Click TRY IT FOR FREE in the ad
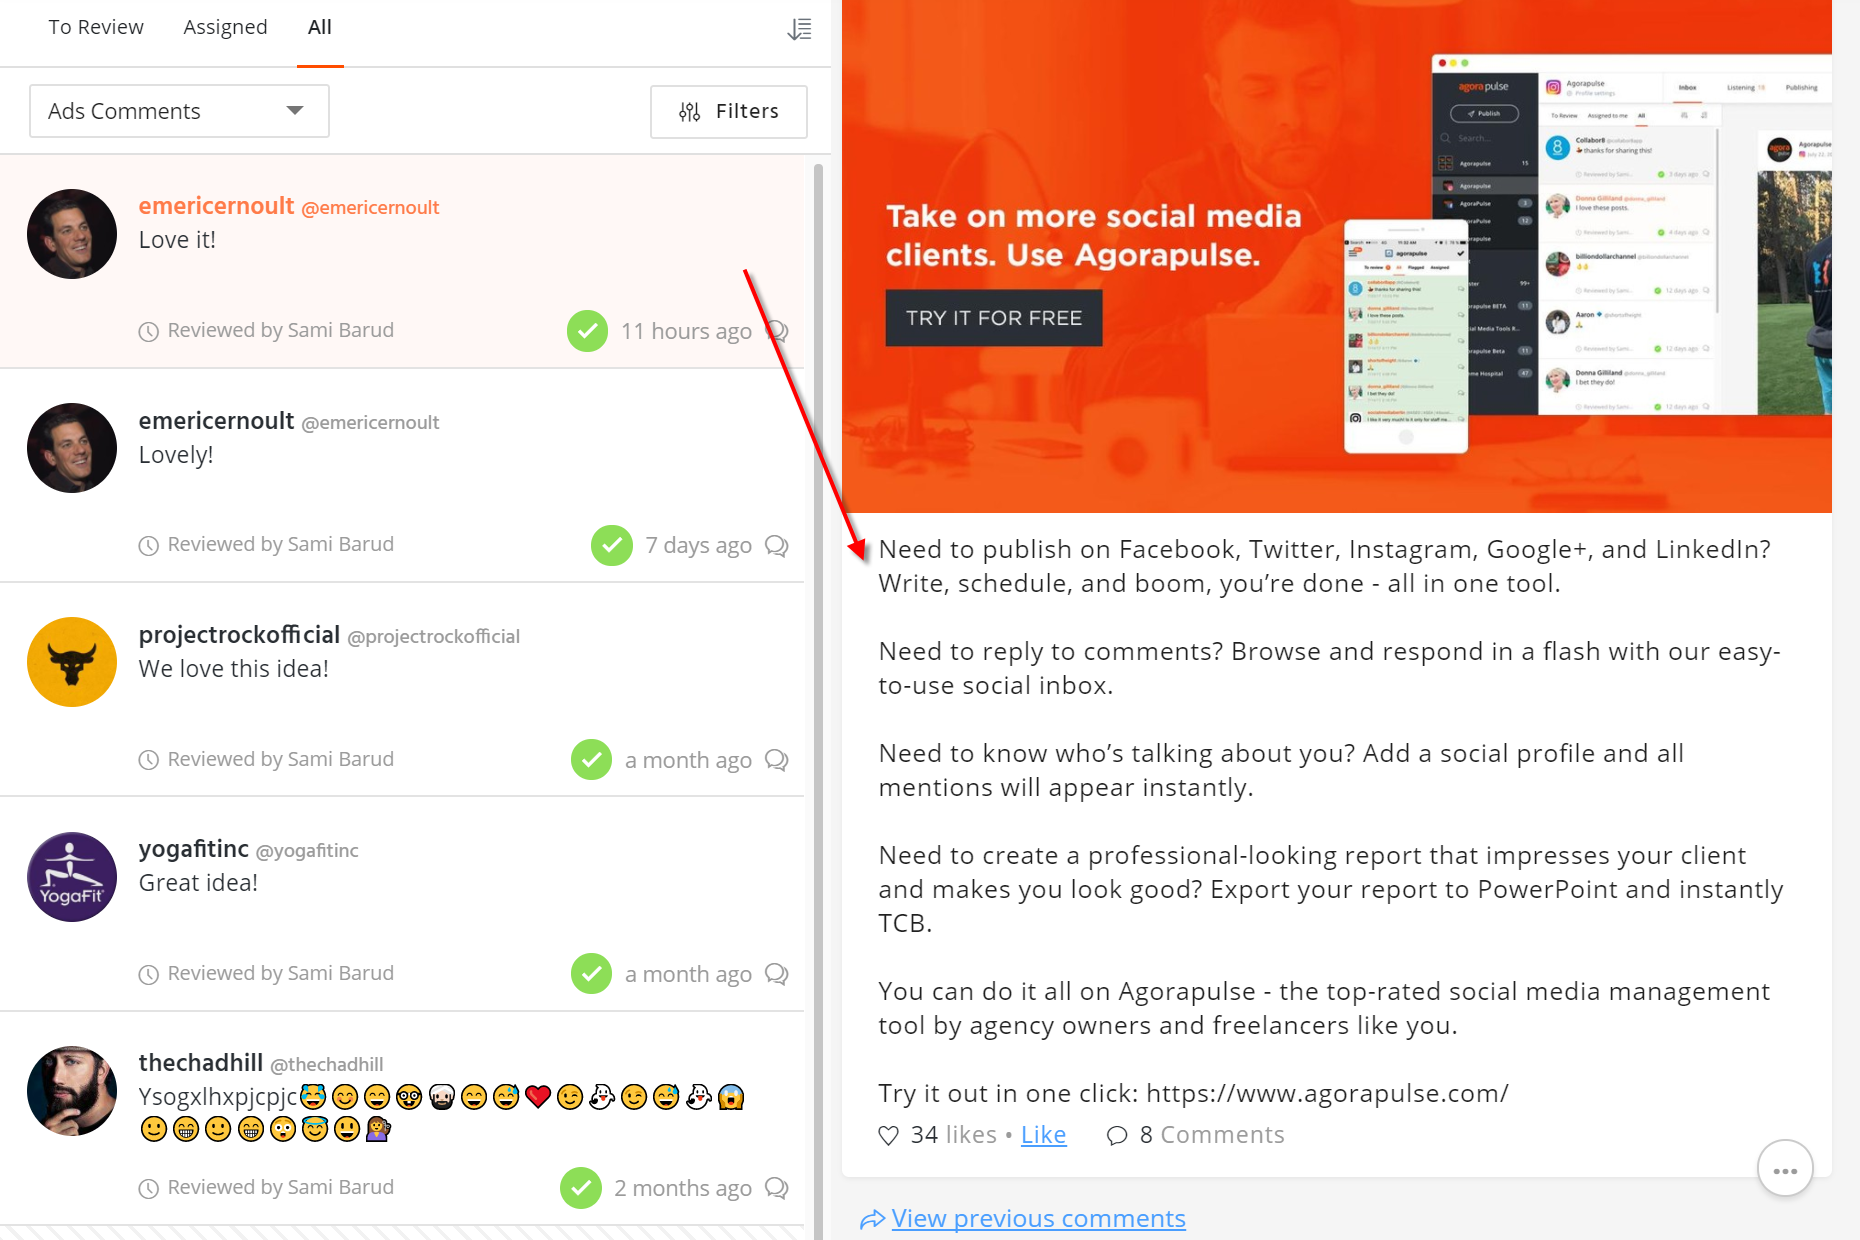This screenshot has height=1240, width=1860. click(994, 318)
